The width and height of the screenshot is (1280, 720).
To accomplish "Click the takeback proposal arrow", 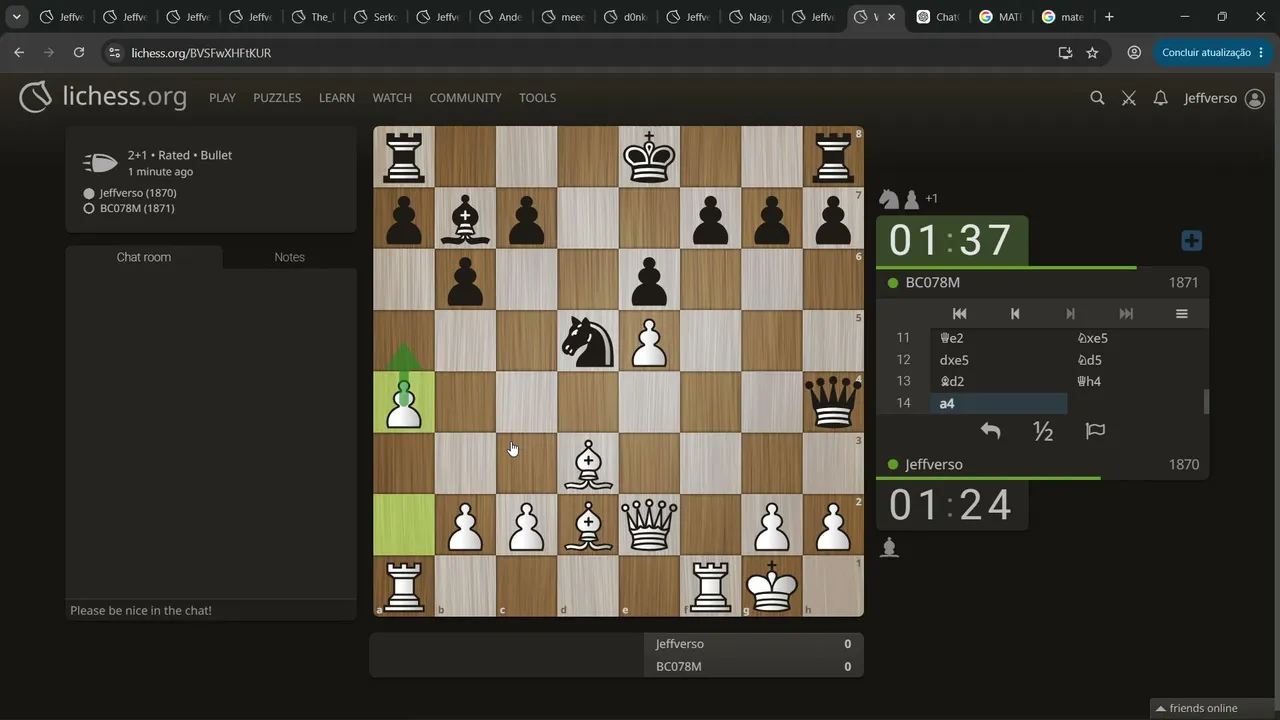I will 990,431.
